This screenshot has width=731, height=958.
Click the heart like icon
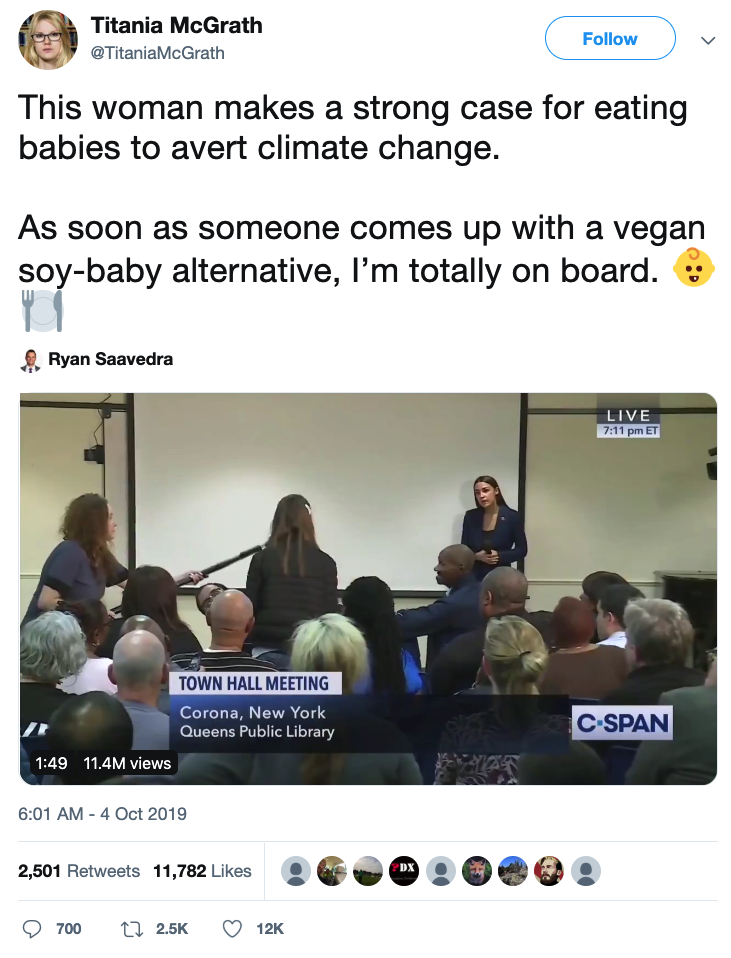232,929
